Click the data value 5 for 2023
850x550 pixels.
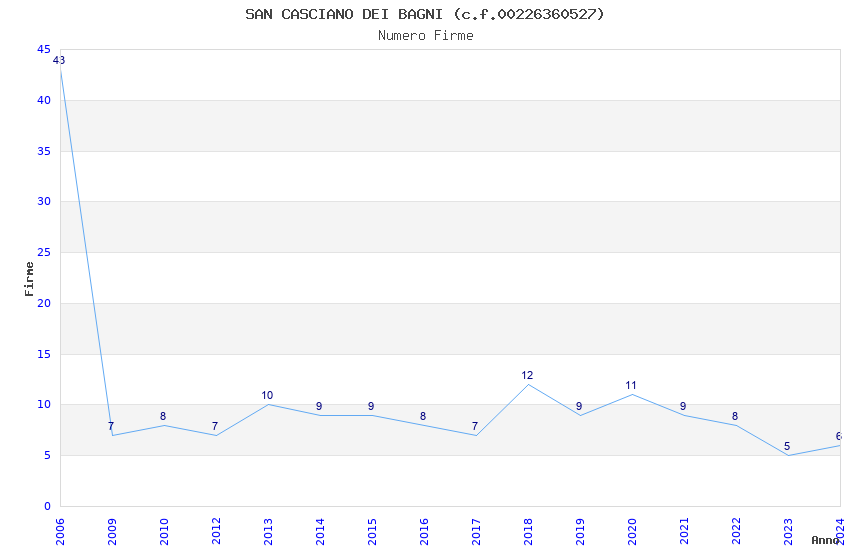[787, 447]
